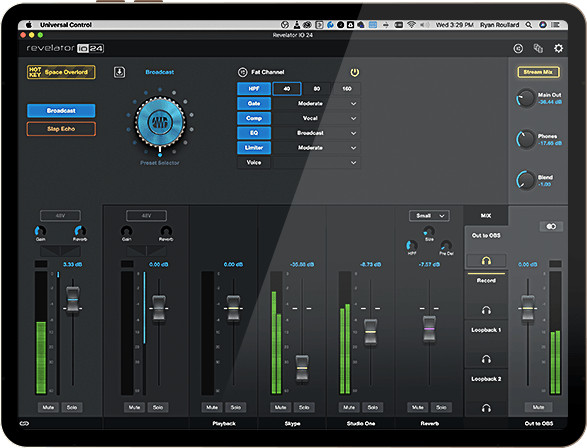Toggle the HPF button
This screenshot has width=587, height=448.
(254, 89)
